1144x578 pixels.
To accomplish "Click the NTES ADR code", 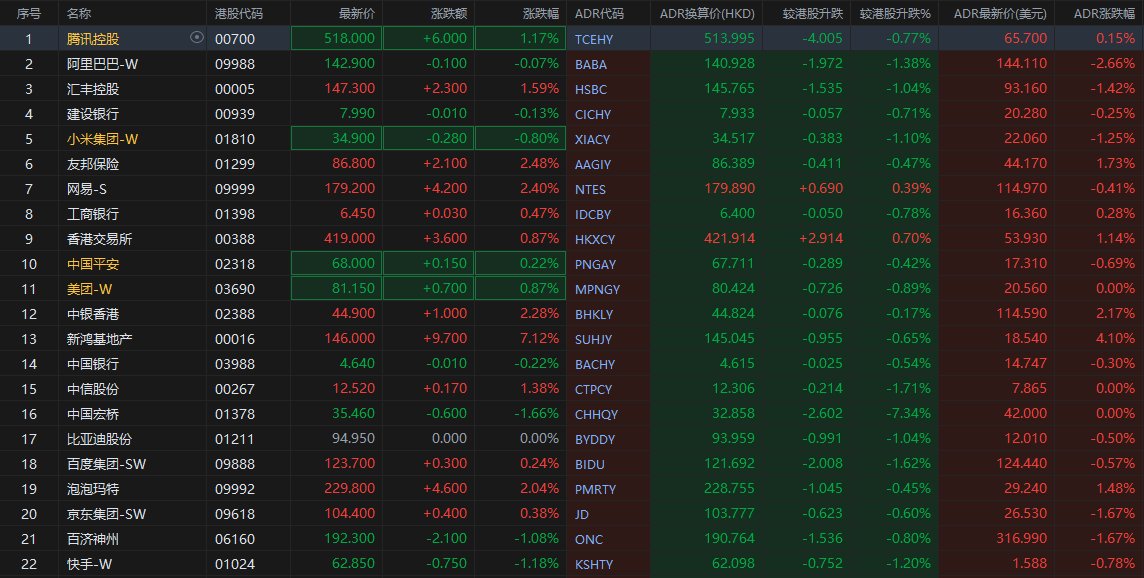I will pyautogui.click(x=590, y=189).
